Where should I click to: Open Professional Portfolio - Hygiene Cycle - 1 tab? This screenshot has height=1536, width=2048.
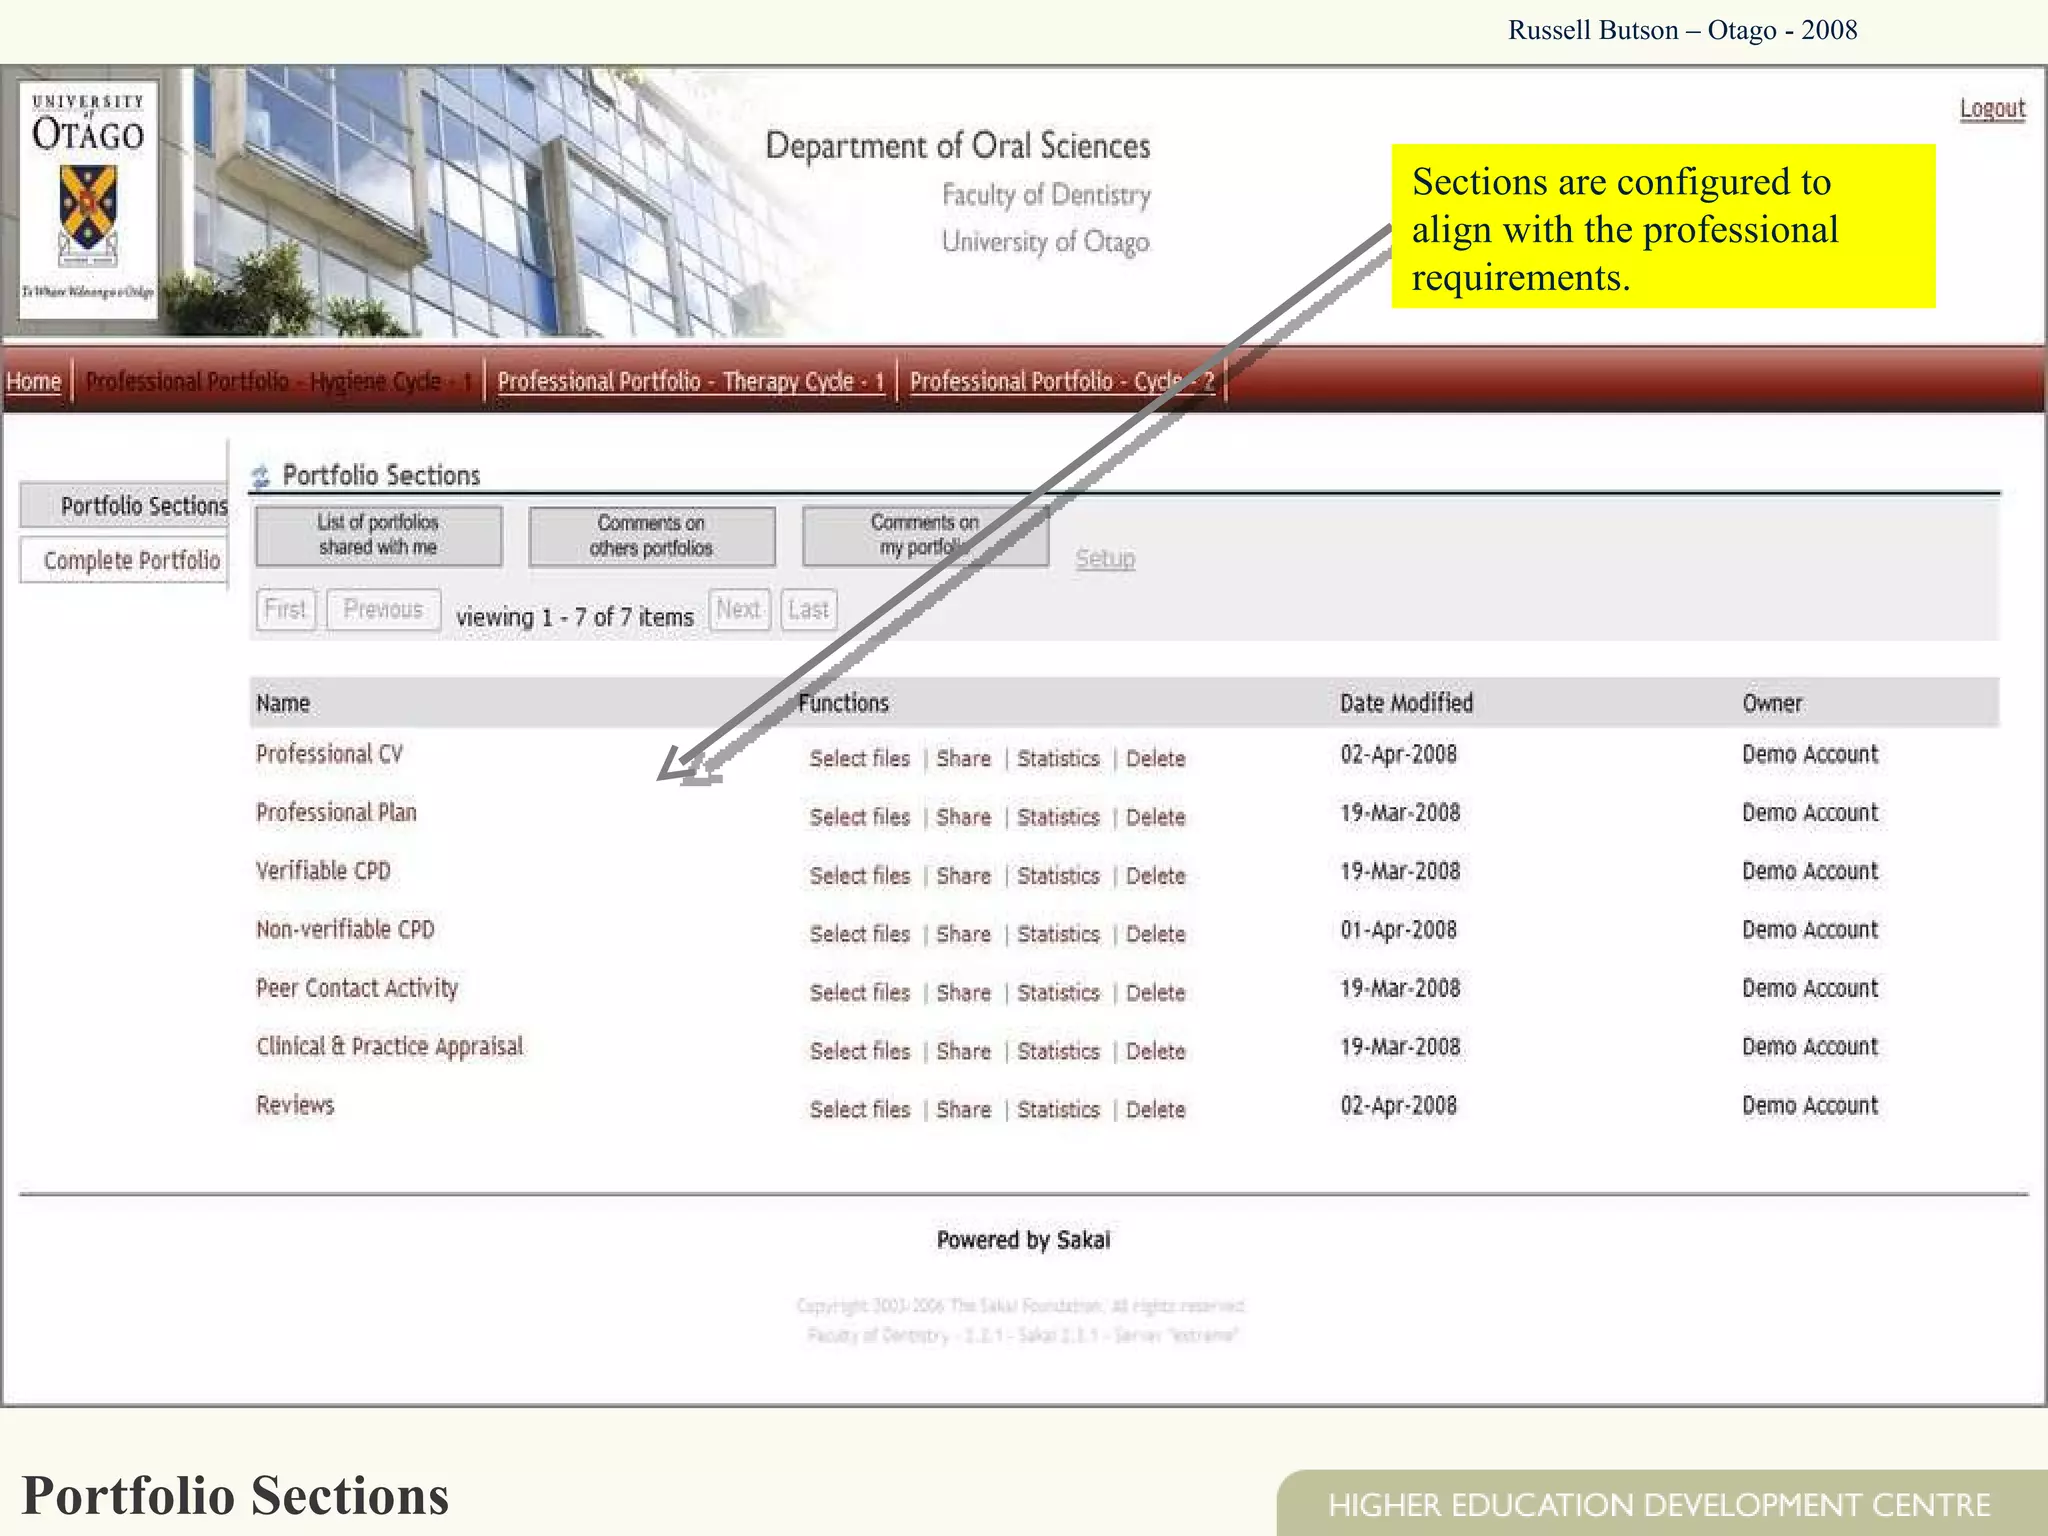click(279, 381)
